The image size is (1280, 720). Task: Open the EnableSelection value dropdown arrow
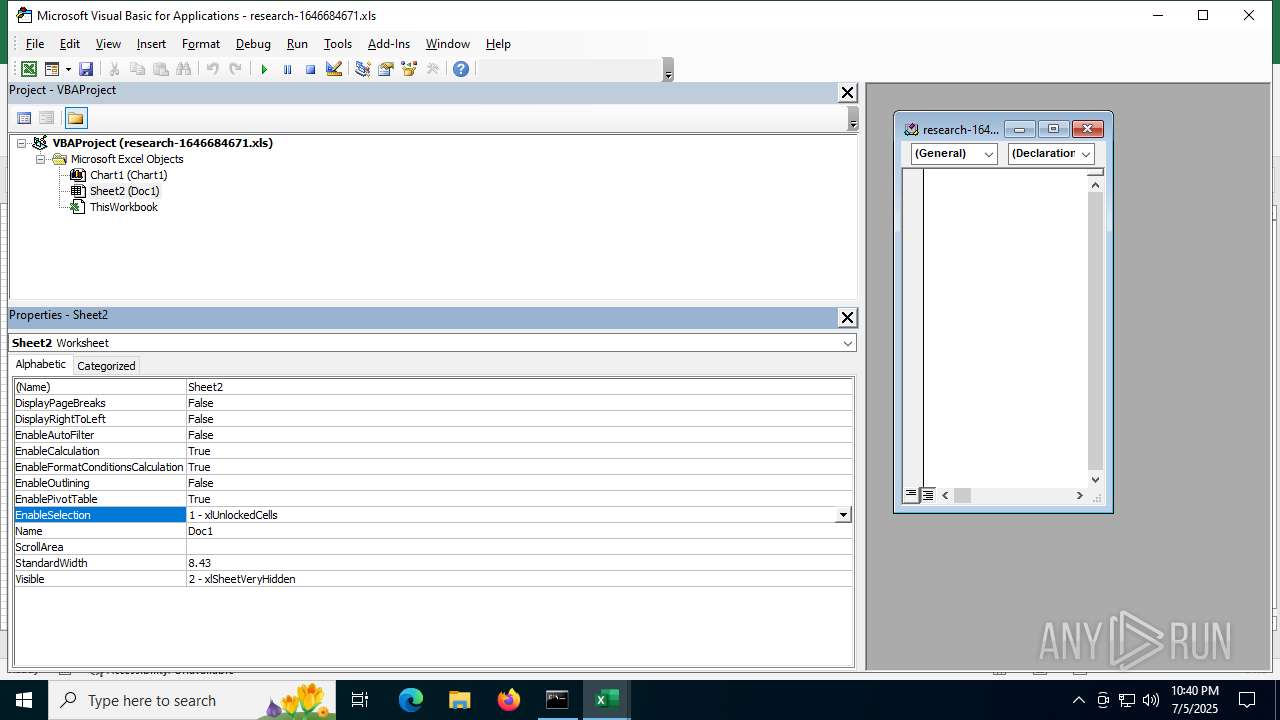coord(843,515)
